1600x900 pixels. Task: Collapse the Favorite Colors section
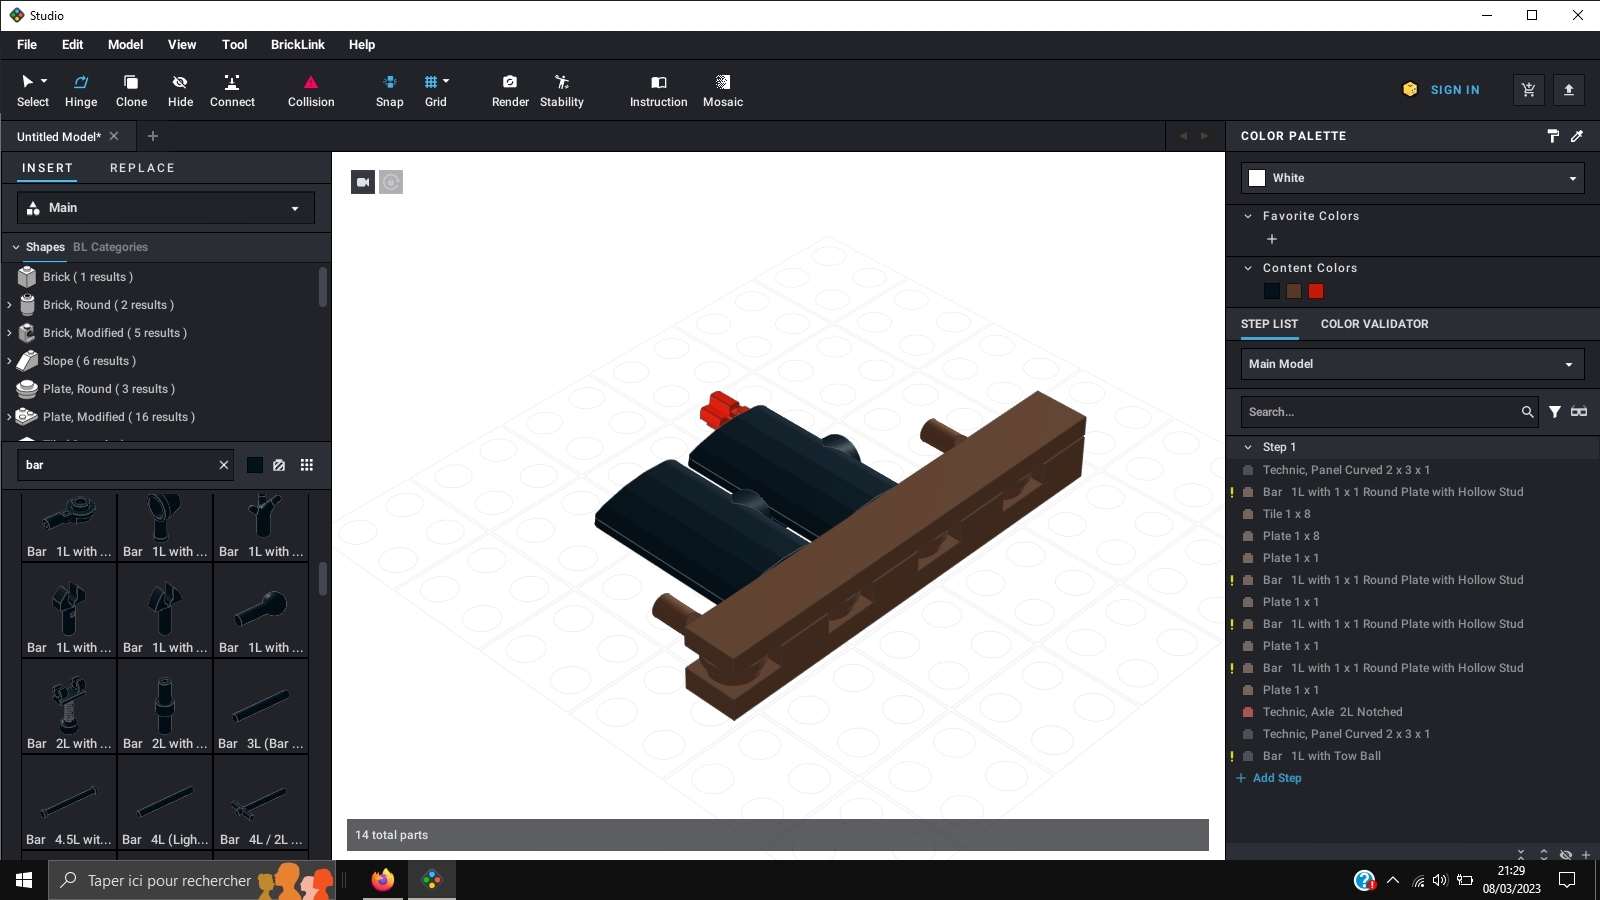(x=1248, y=216)
